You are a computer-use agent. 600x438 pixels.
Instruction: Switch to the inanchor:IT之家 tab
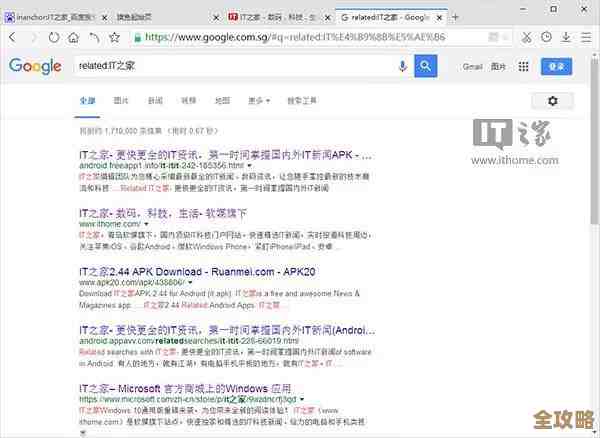click(x=53, y=17)
